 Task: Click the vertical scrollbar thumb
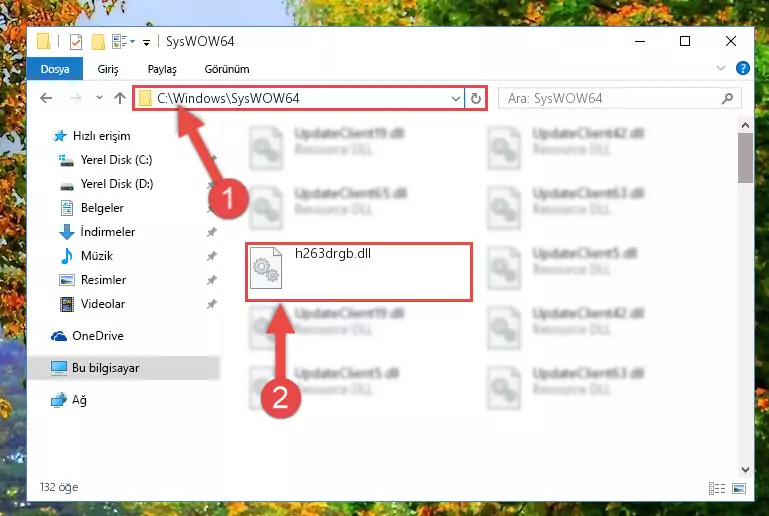[x=745, y=158]
